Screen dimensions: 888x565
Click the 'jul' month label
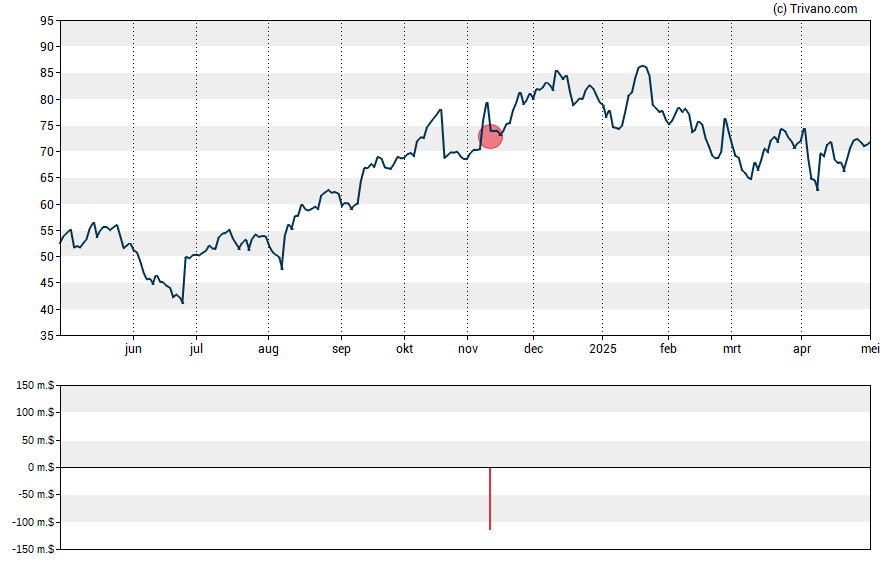pyautogui.click(x=196, y=349)
